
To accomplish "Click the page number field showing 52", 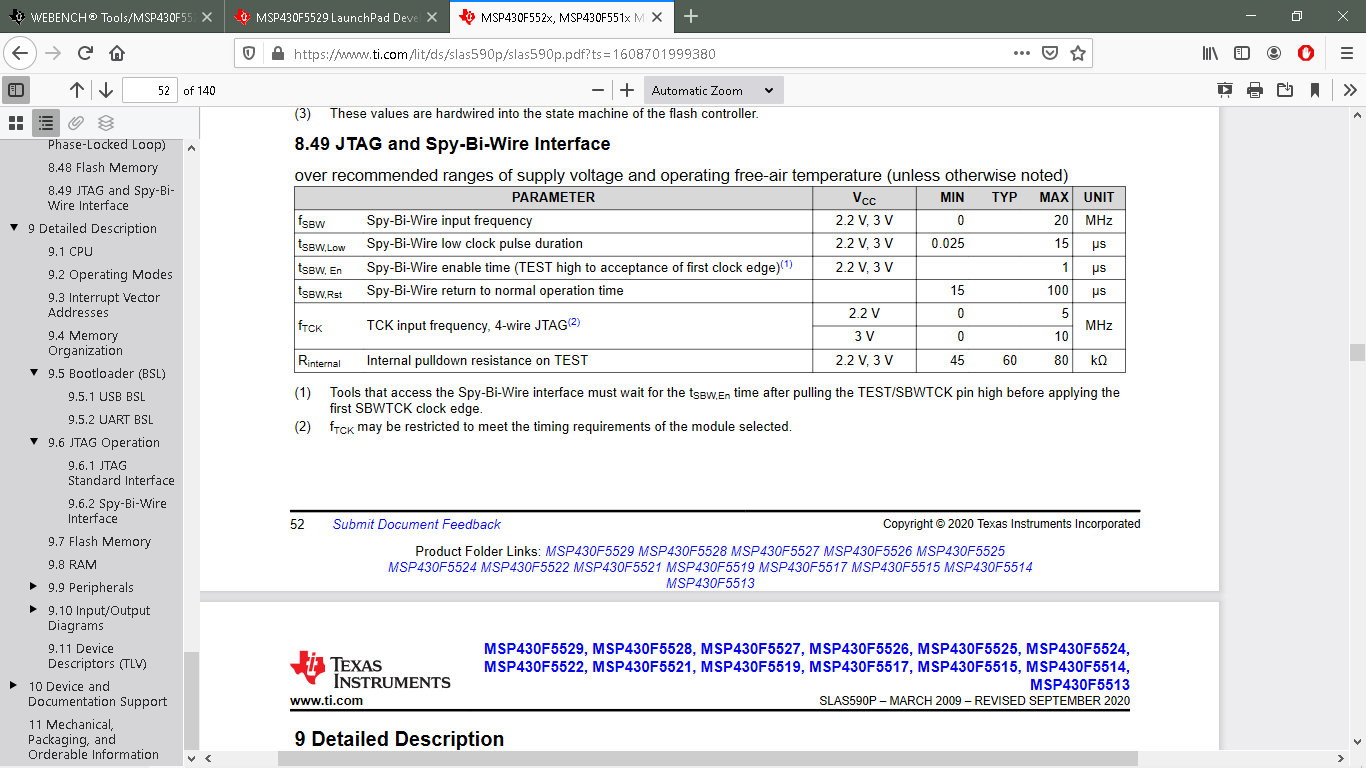I will pyautogui.click(x=150, y=90).
